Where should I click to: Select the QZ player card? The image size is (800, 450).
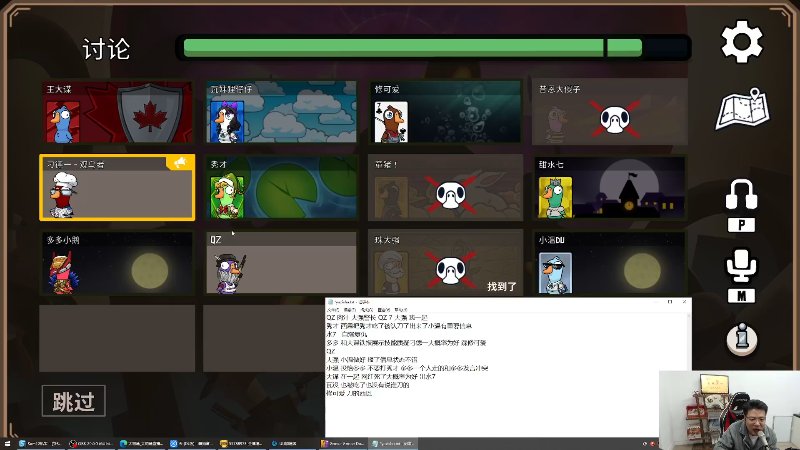(281, 263)
